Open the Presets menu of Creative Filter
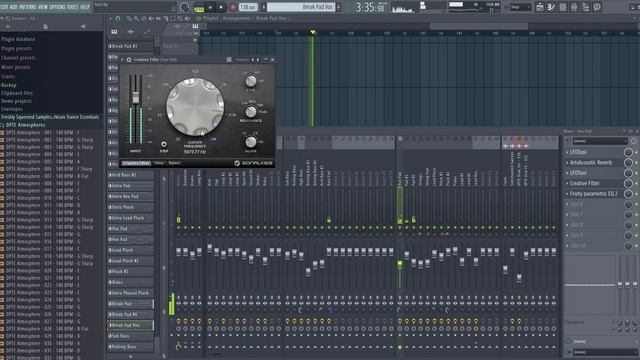The height and width of the screenshot is (360, 640). click(x=242, y=60)
